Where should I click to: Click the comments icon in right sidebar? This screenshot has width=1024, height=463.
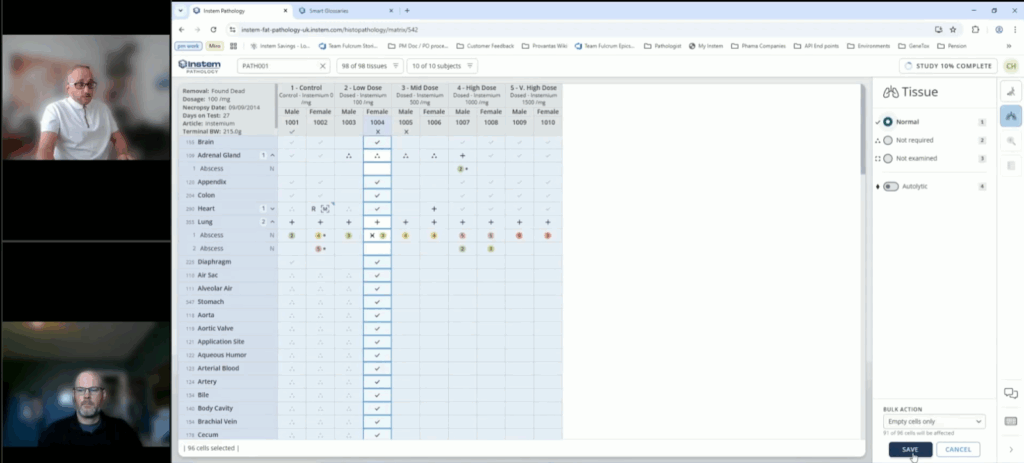point(1010,393)
